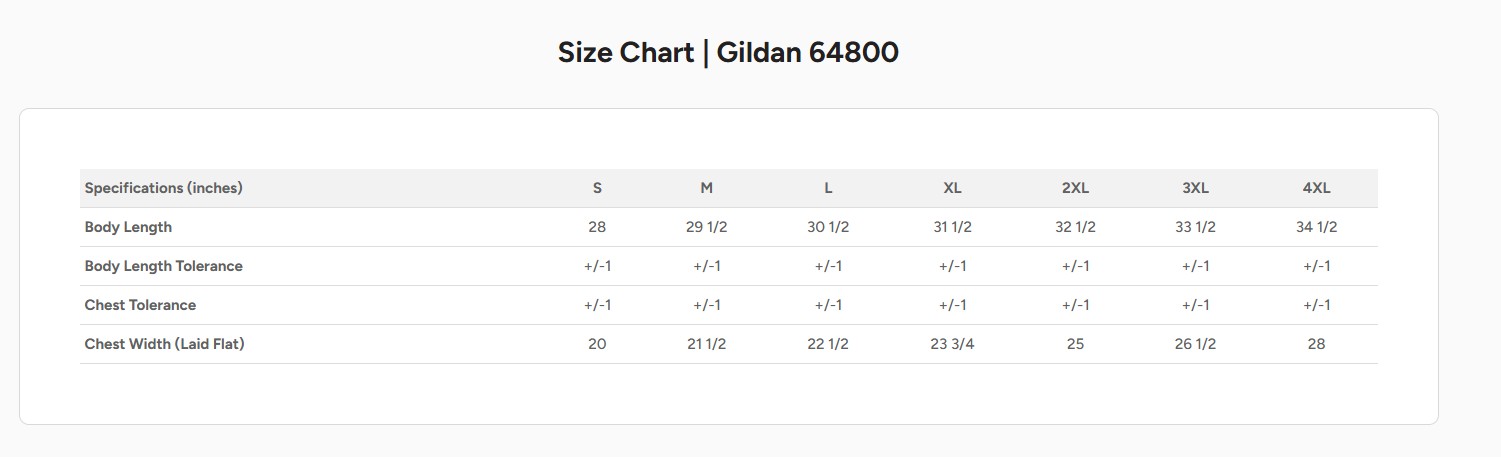Click the Body Length row label

(128, 227)
